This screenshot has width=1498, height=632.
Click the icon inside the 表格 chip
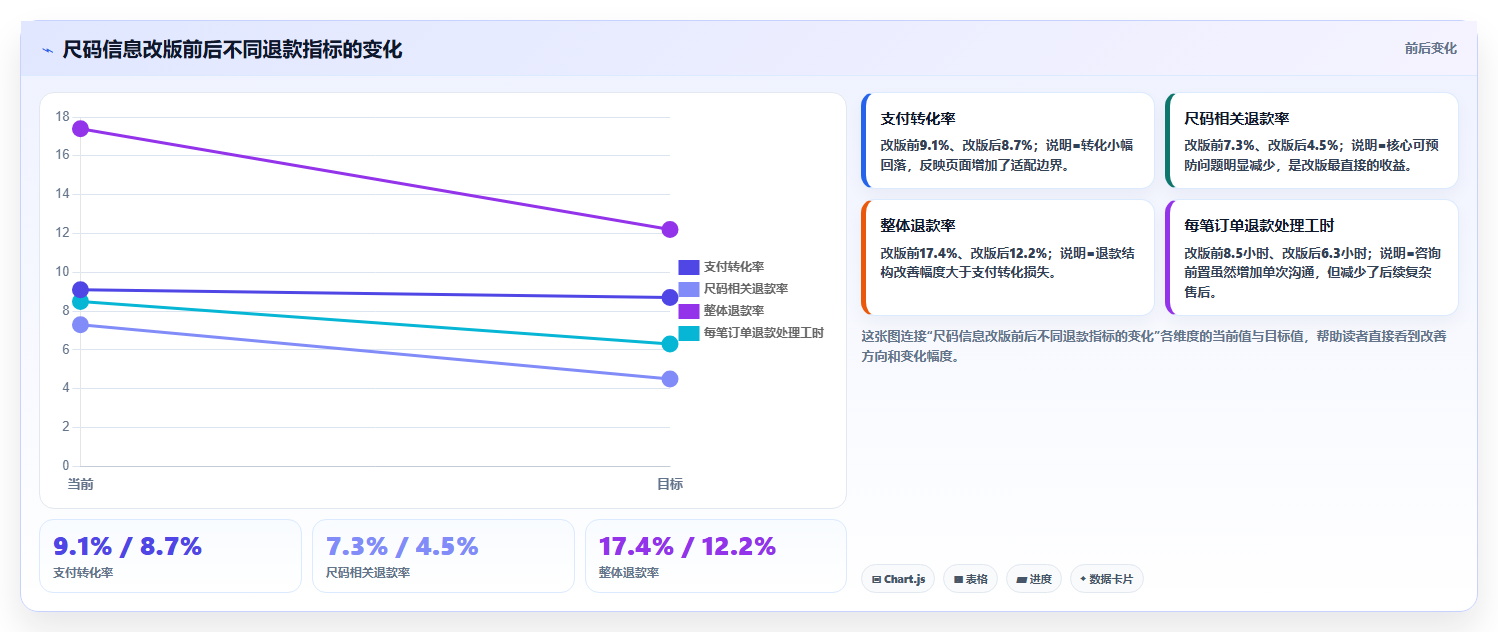[958, 579]
